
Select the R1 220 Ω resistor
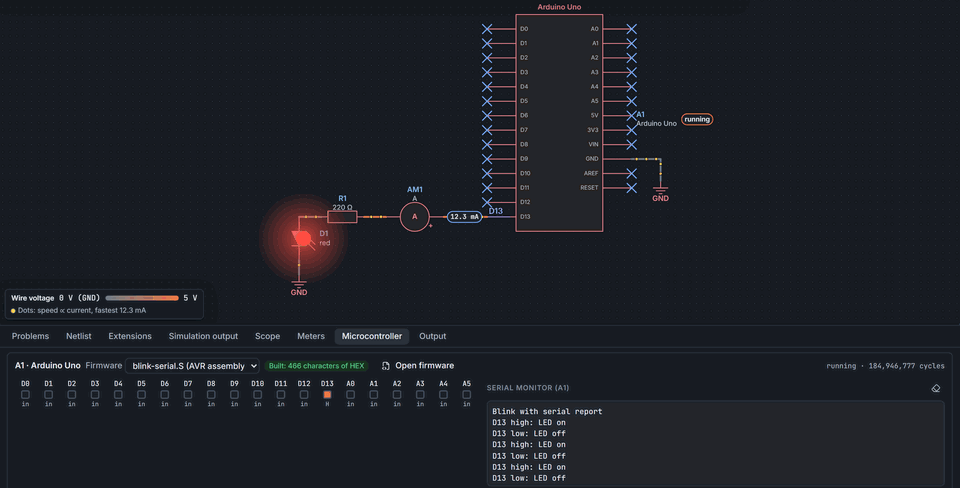[342, 216]
